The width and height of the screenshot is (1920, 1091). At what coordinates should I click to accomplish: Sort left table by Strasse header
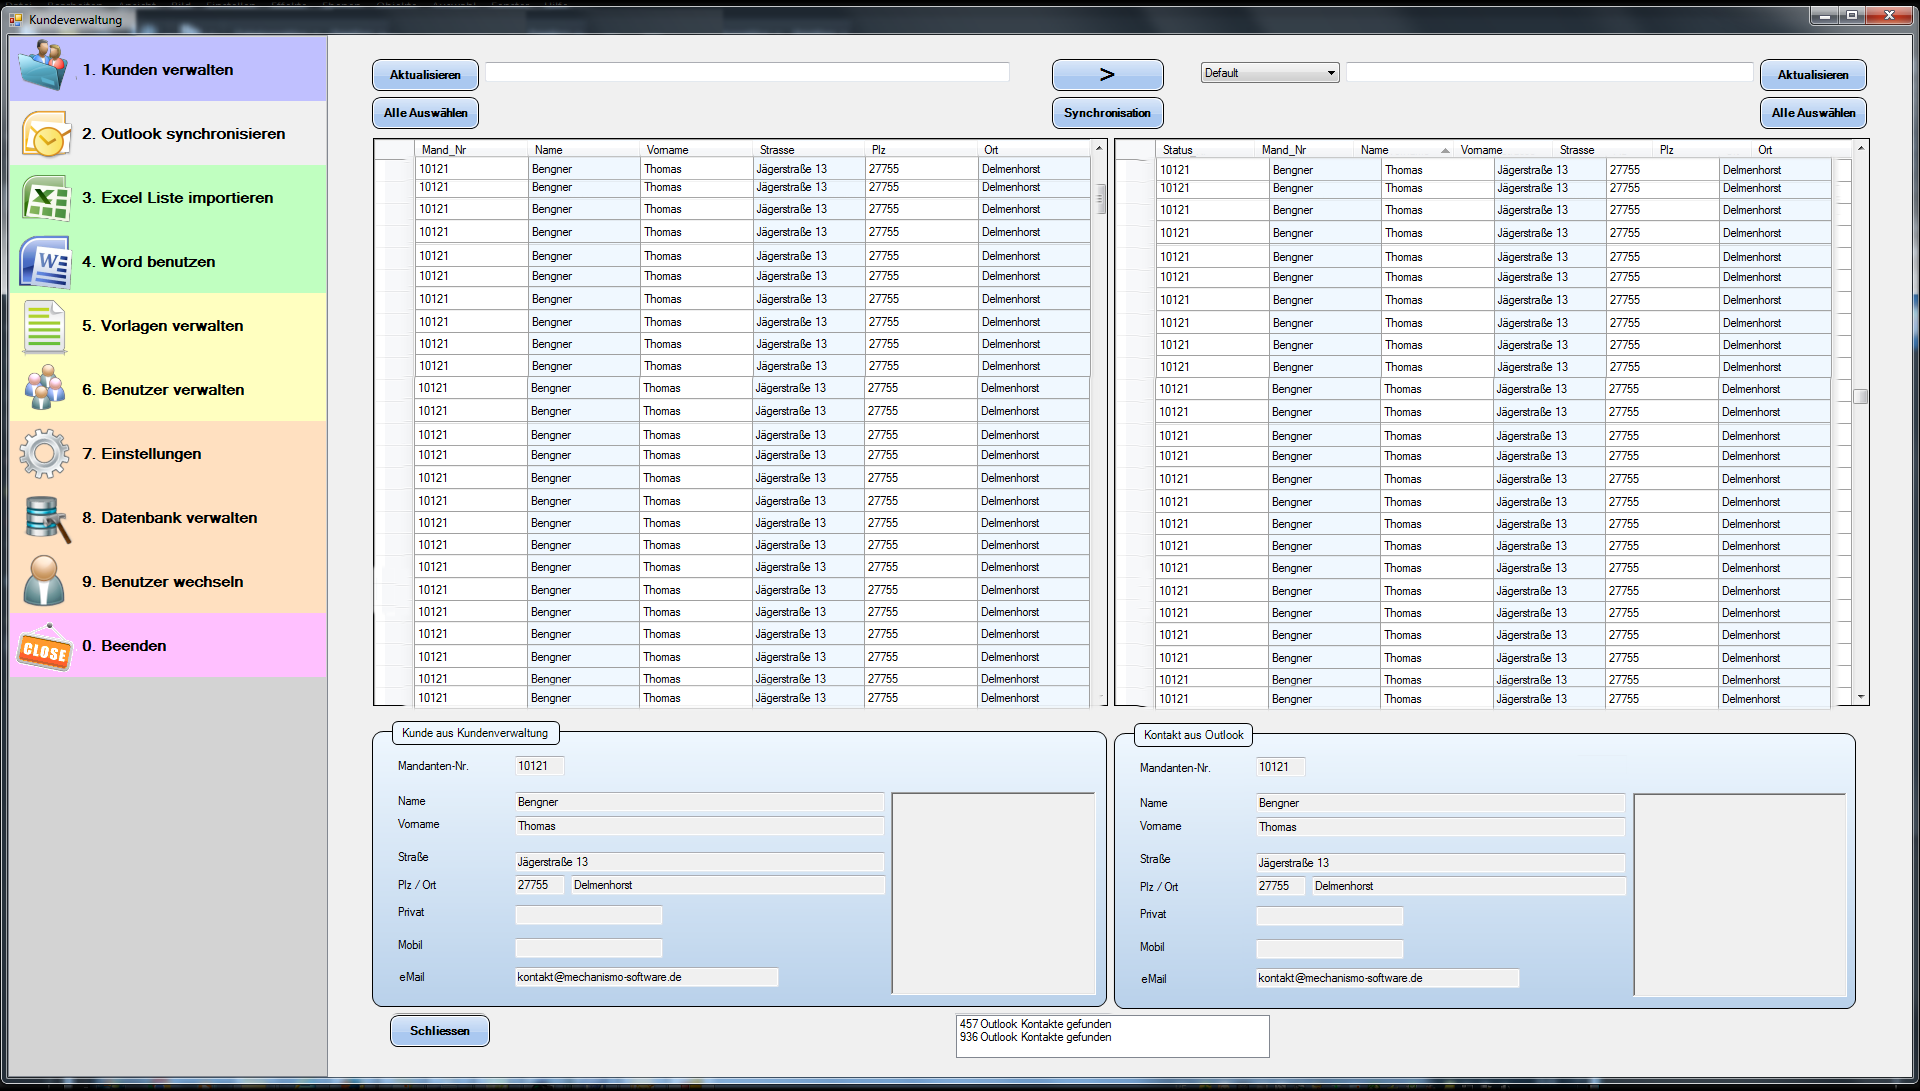pyautogui.click(x=808, y=150)
